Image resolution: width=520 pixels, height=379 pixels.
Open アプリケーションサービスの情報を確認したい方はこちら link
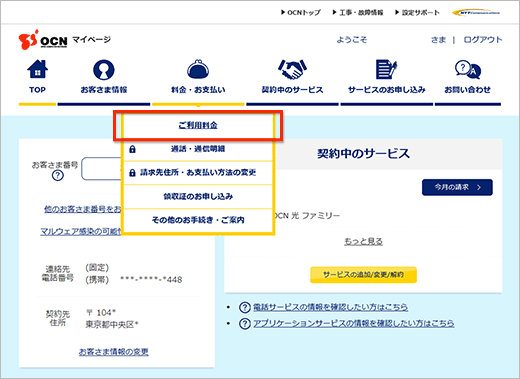click(353, 323)
